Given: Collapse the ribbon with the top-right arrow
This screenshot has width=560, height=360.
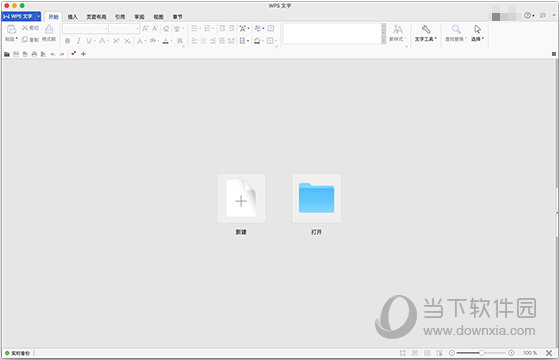Looking at the screenshot, I should tap(554, 15).
